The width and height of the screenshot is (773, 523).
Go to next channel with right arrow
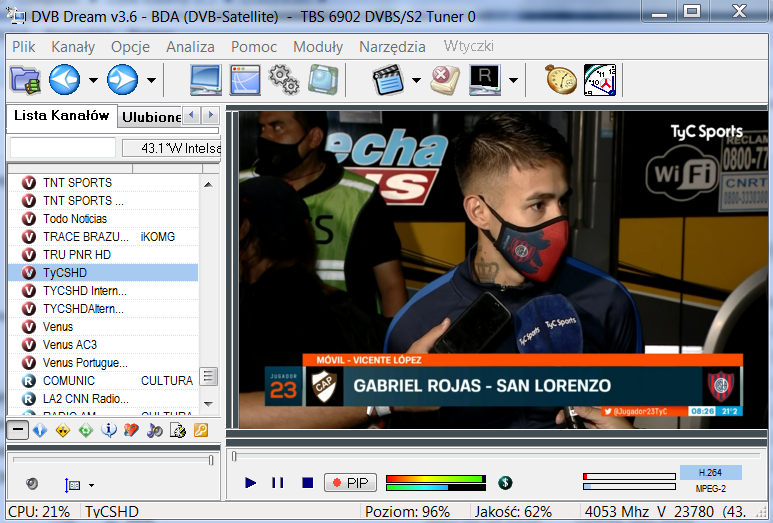[x=122, y=79]
